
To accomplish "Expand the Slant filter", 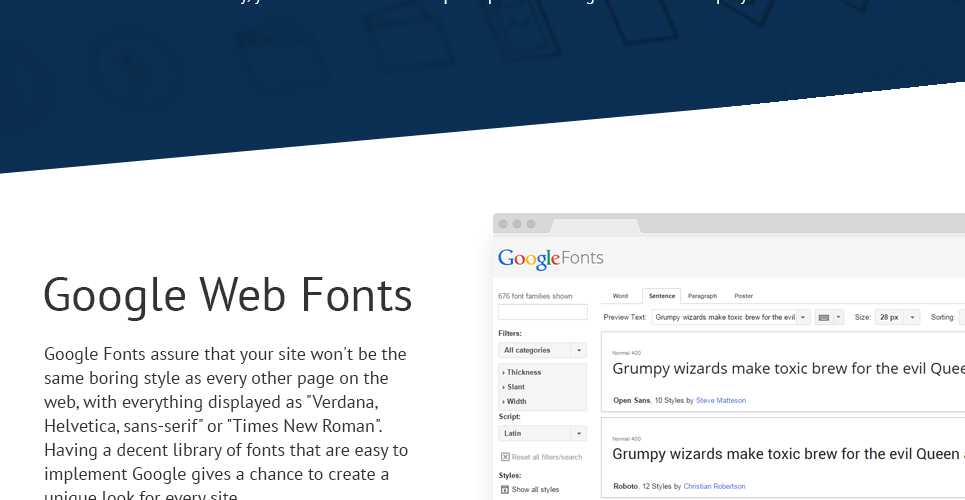I will 514,387.
